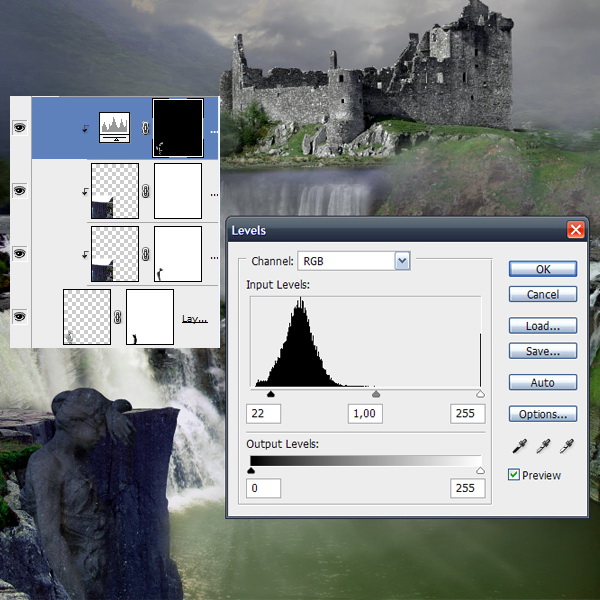The width and height of the screenshot is (600, 600).
Task: Toggle visibility of the bottom layer
Action: [19, 317]
